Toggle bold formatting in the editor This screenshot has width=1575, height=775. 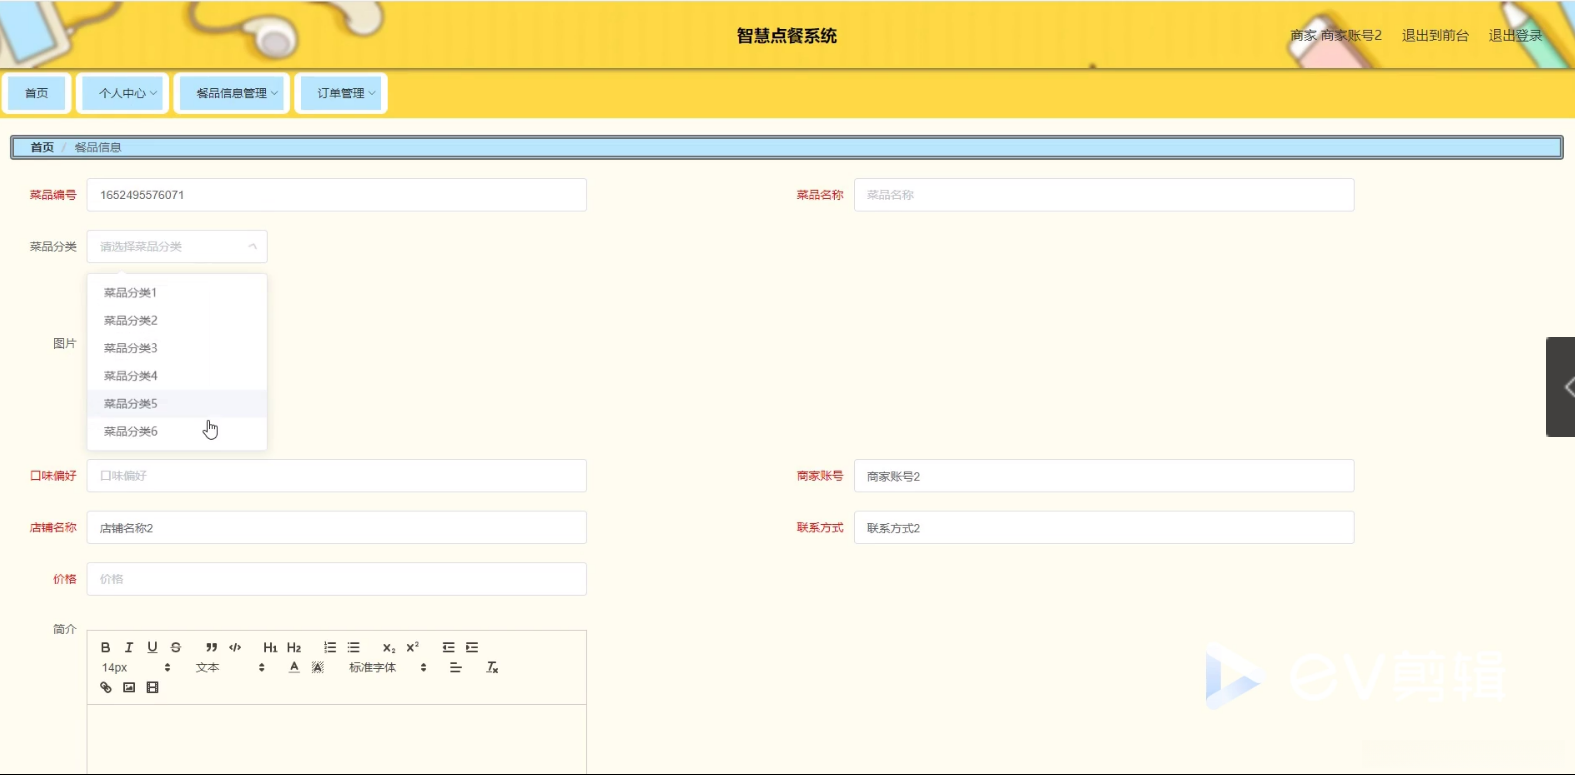click(x=105, y=647)
